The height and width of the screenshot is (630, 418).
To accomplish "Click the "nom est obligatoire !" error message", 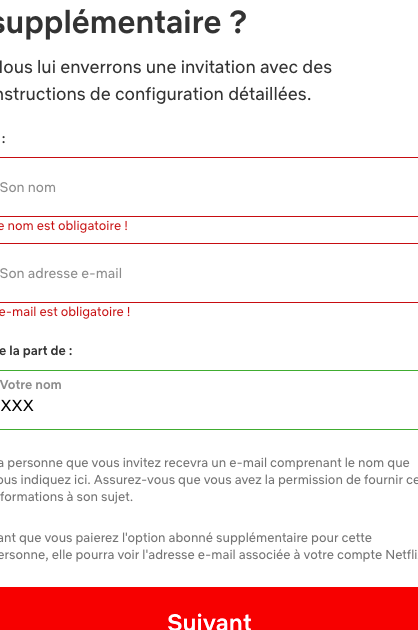I will click(68, 226).
